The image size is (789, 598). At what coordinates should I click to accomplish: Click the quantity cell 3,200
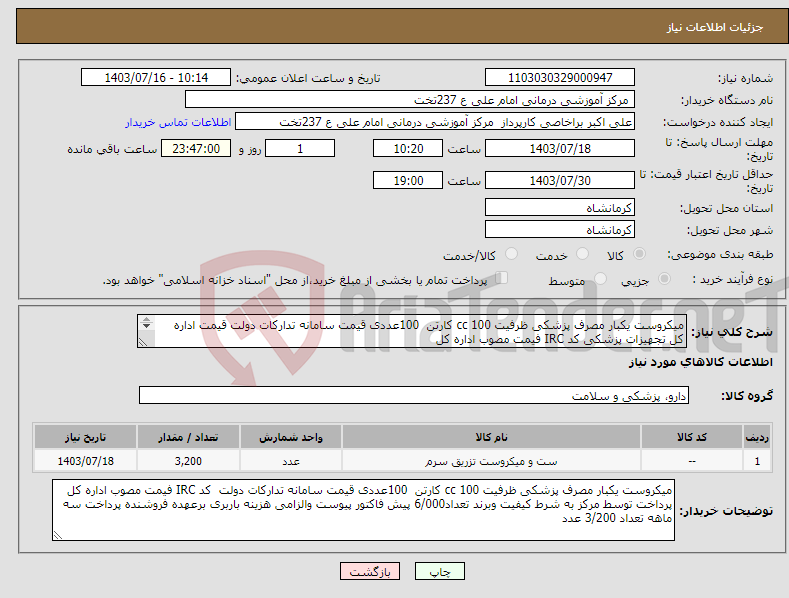tap(188, 461)
